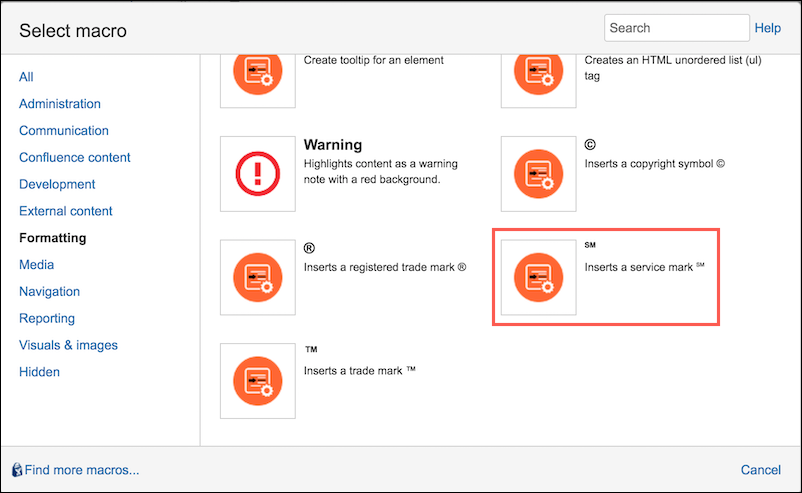Cancel the Select macro dialog
This screenshot has height=493, width=802.
(x=761, y=470)
